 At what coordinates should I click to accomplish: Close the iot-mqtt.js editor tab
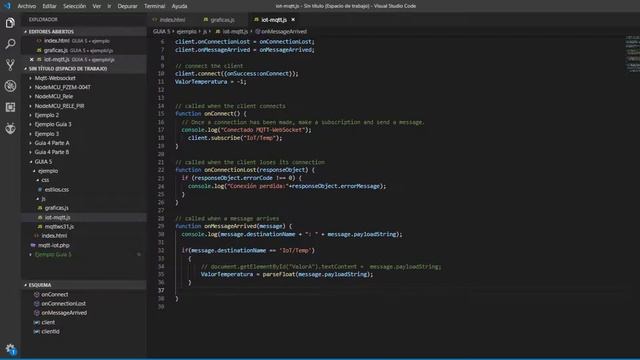(x=293, y=20)
